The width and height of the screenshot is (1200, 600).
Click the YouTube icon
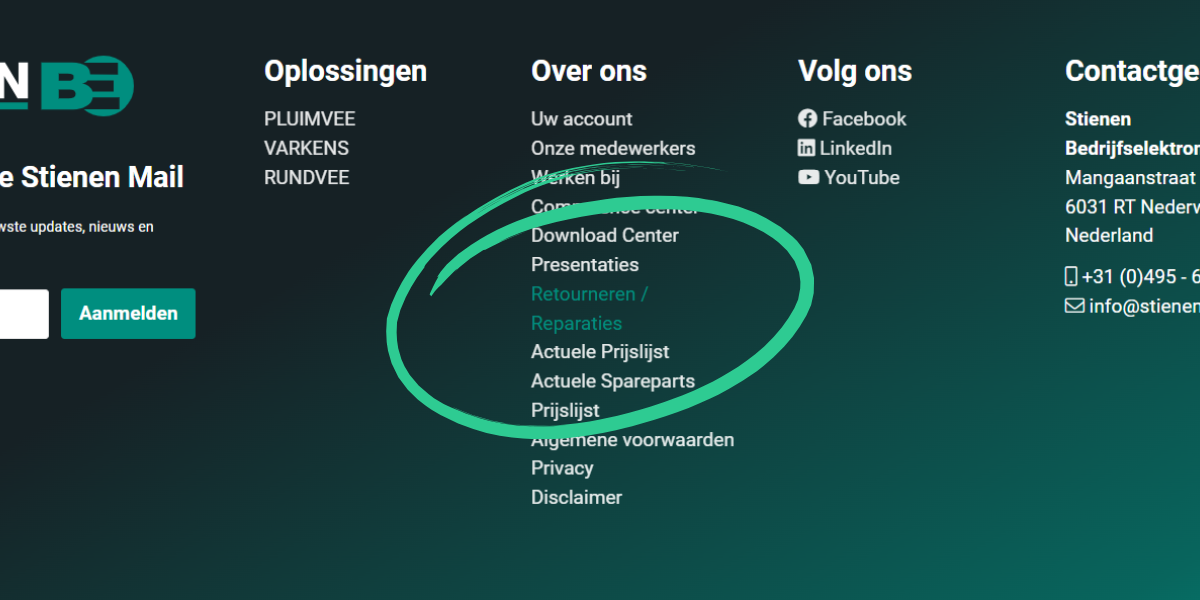(808, 178)
